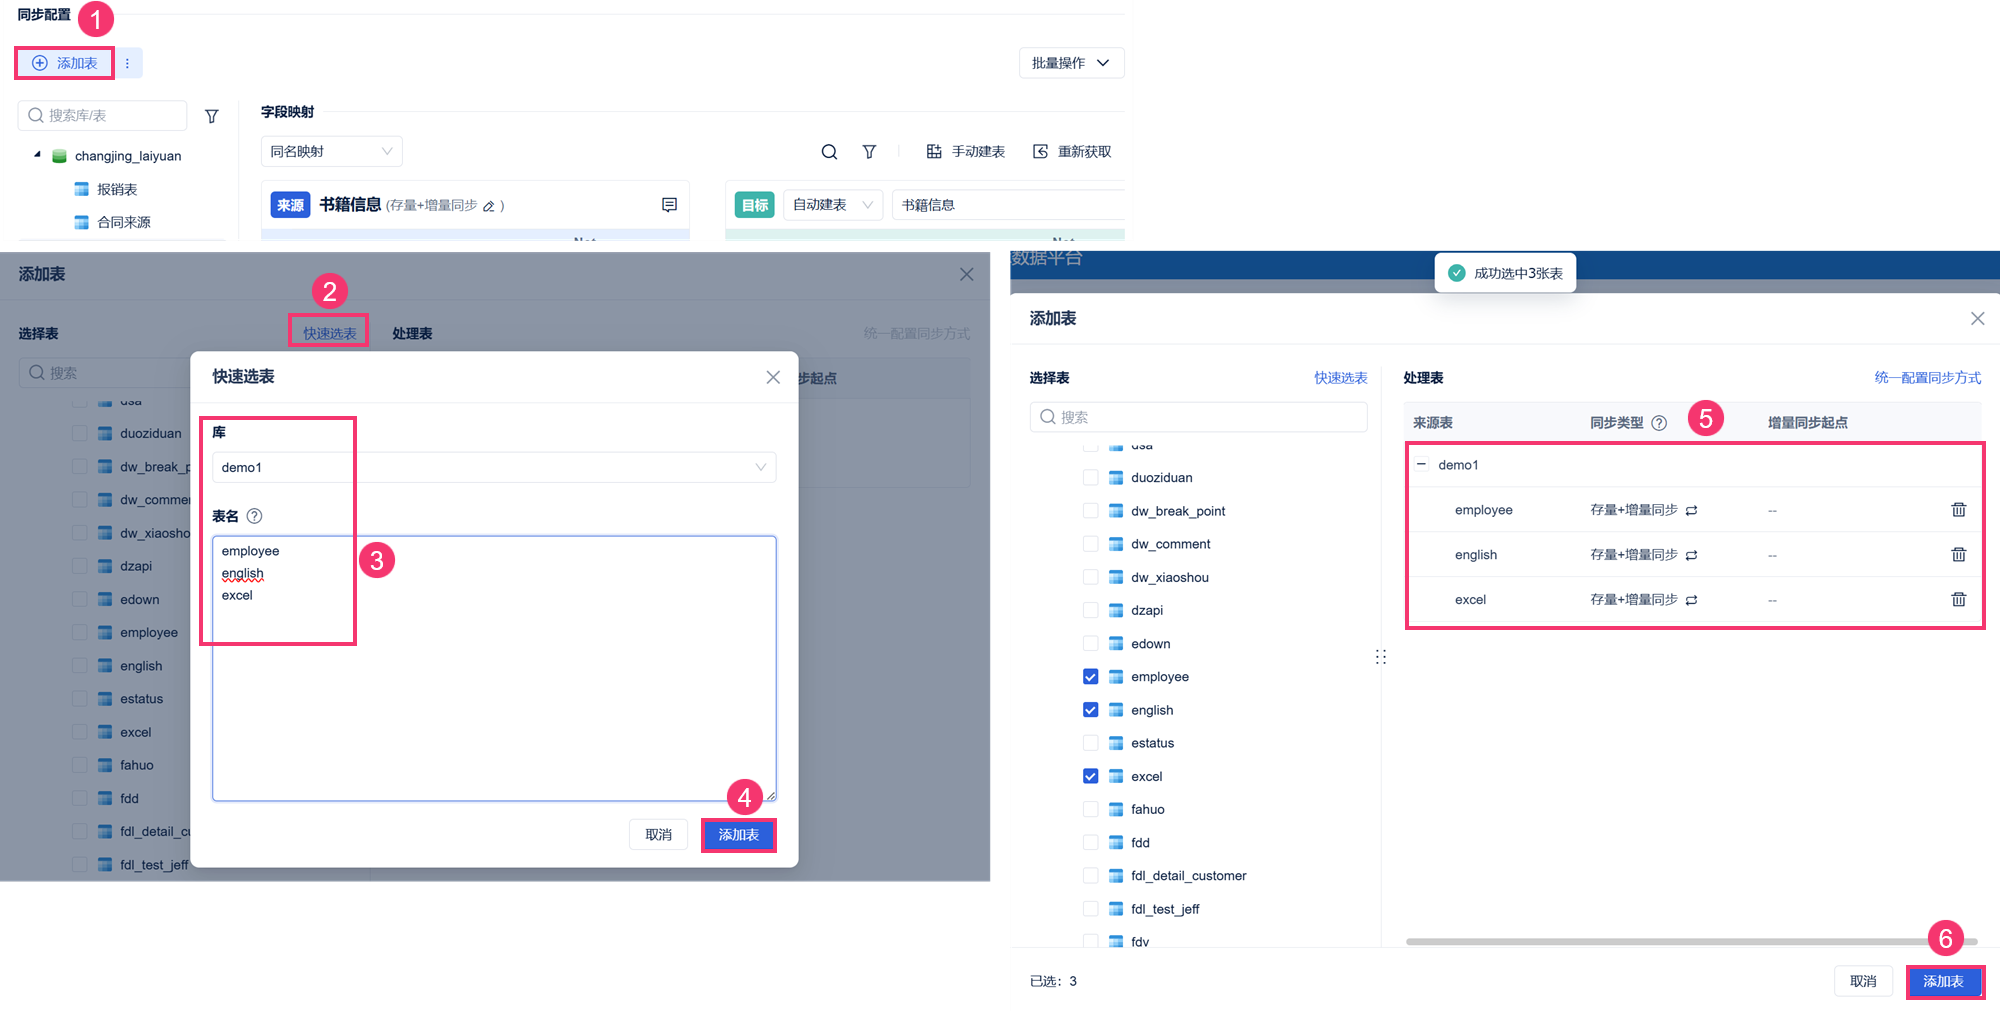Screen dimensions: 2001x1012
Task: Click the help icon next to 同步类型
Action: [1659, 423]
